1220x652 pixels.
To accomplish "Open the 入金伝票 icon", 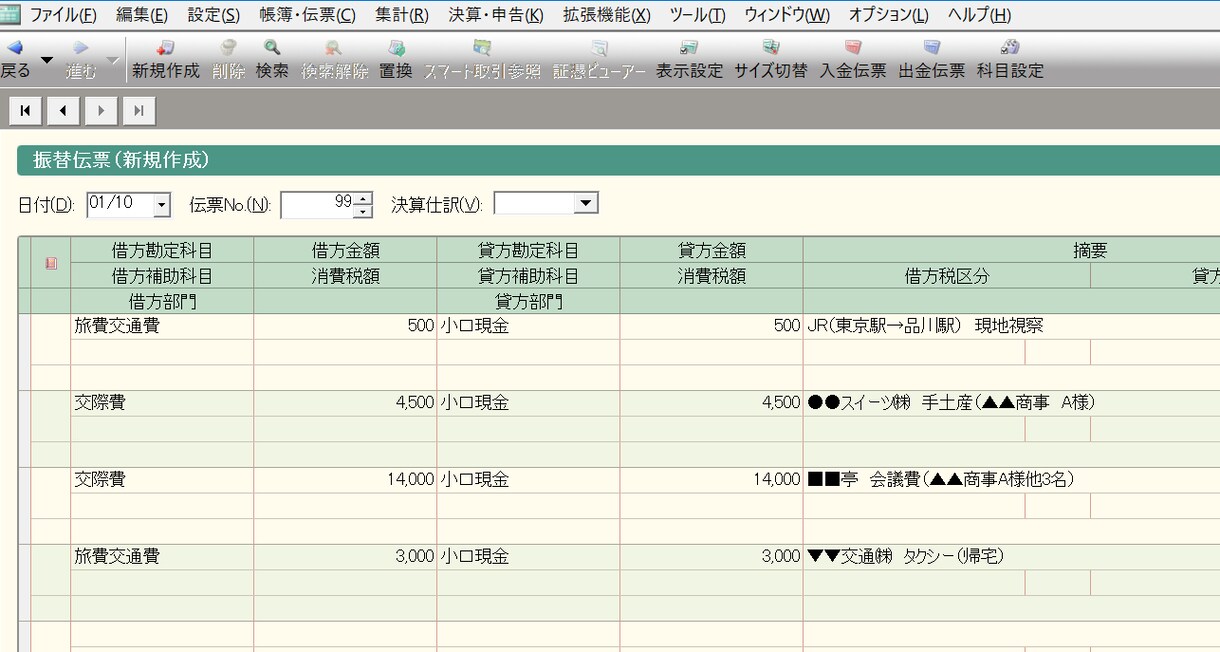I will [x=853, y=47].
